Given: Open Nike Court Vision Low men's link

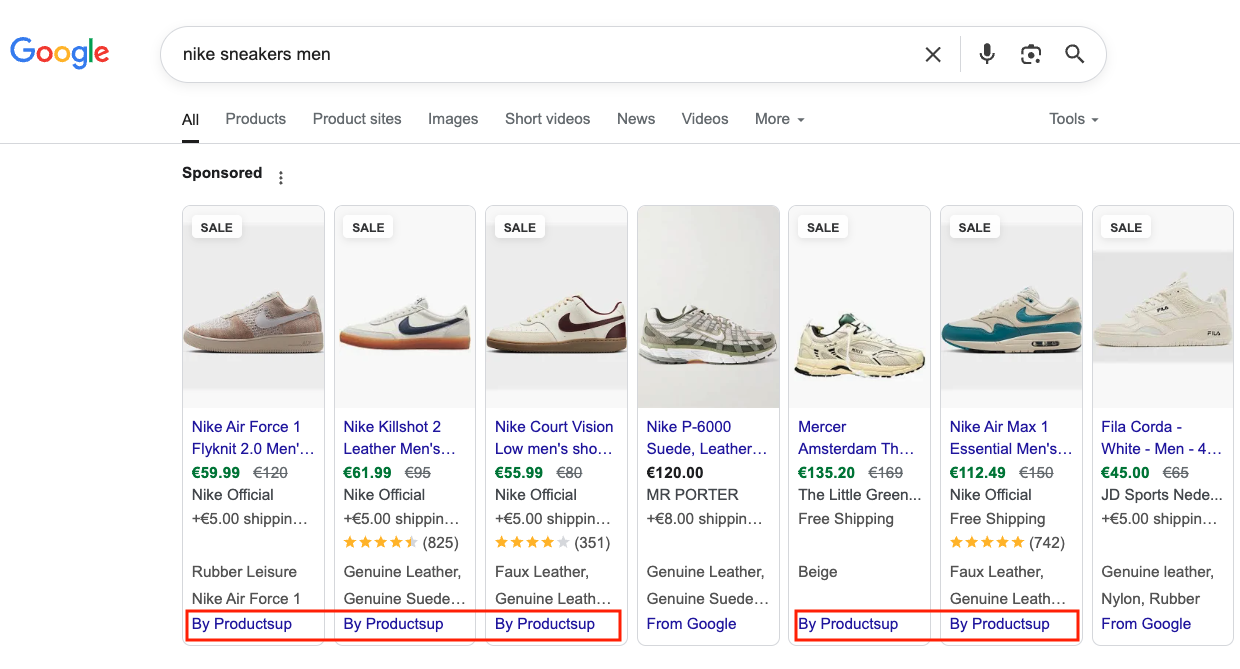Looking at the screenshot, I should coord(554,438).
